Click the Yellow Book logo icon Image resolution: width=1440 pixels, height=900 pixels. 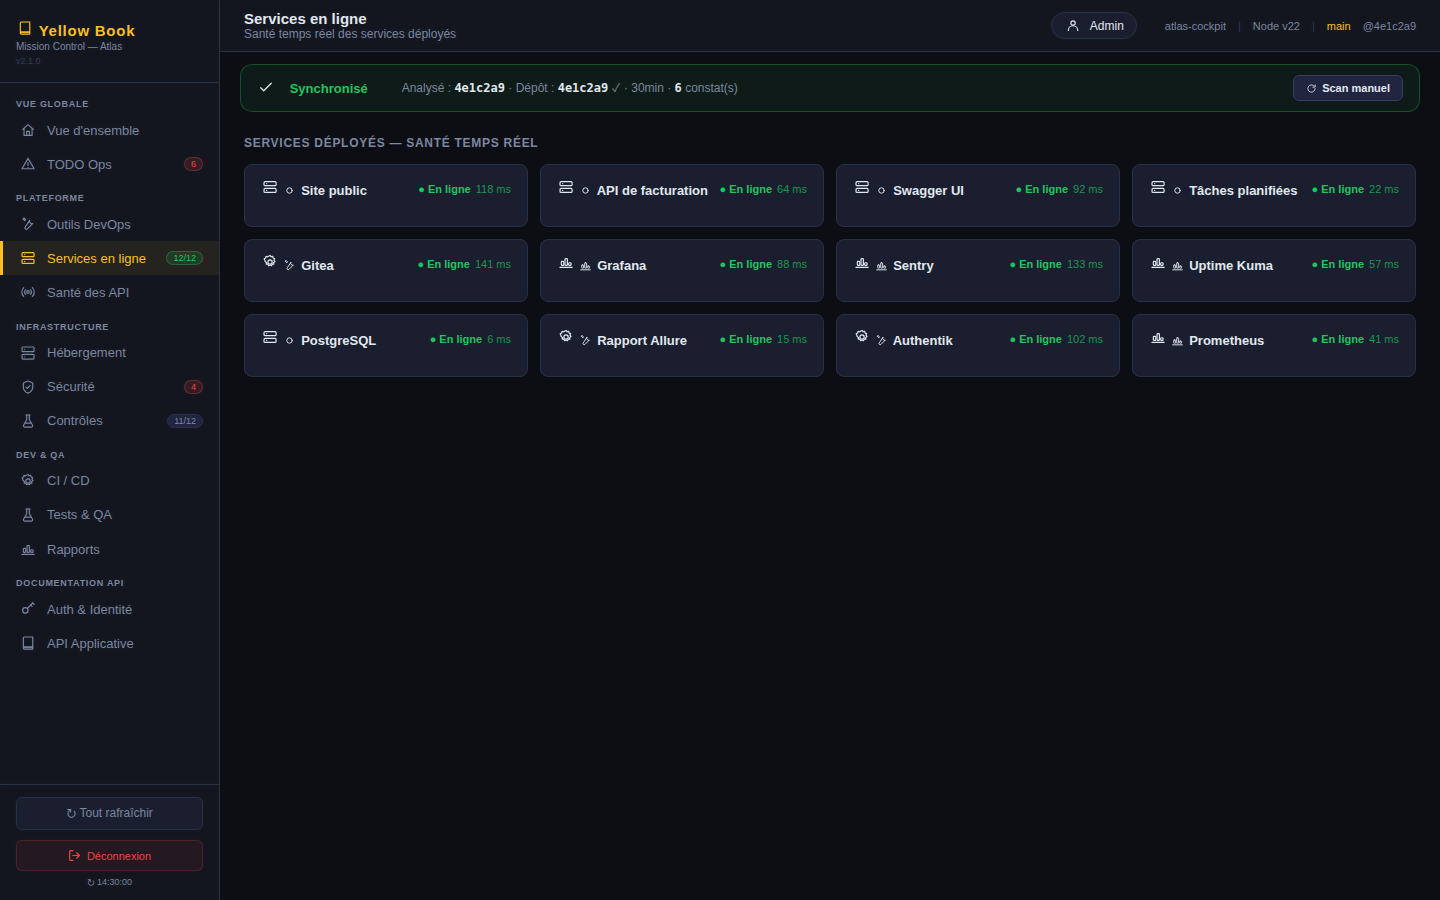pos(25,29)
